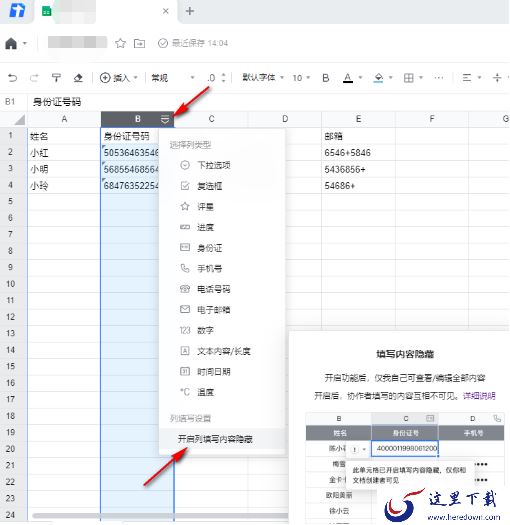Click cell A3 with 小明
Screen dimensions: 510x525
[64, 169]
